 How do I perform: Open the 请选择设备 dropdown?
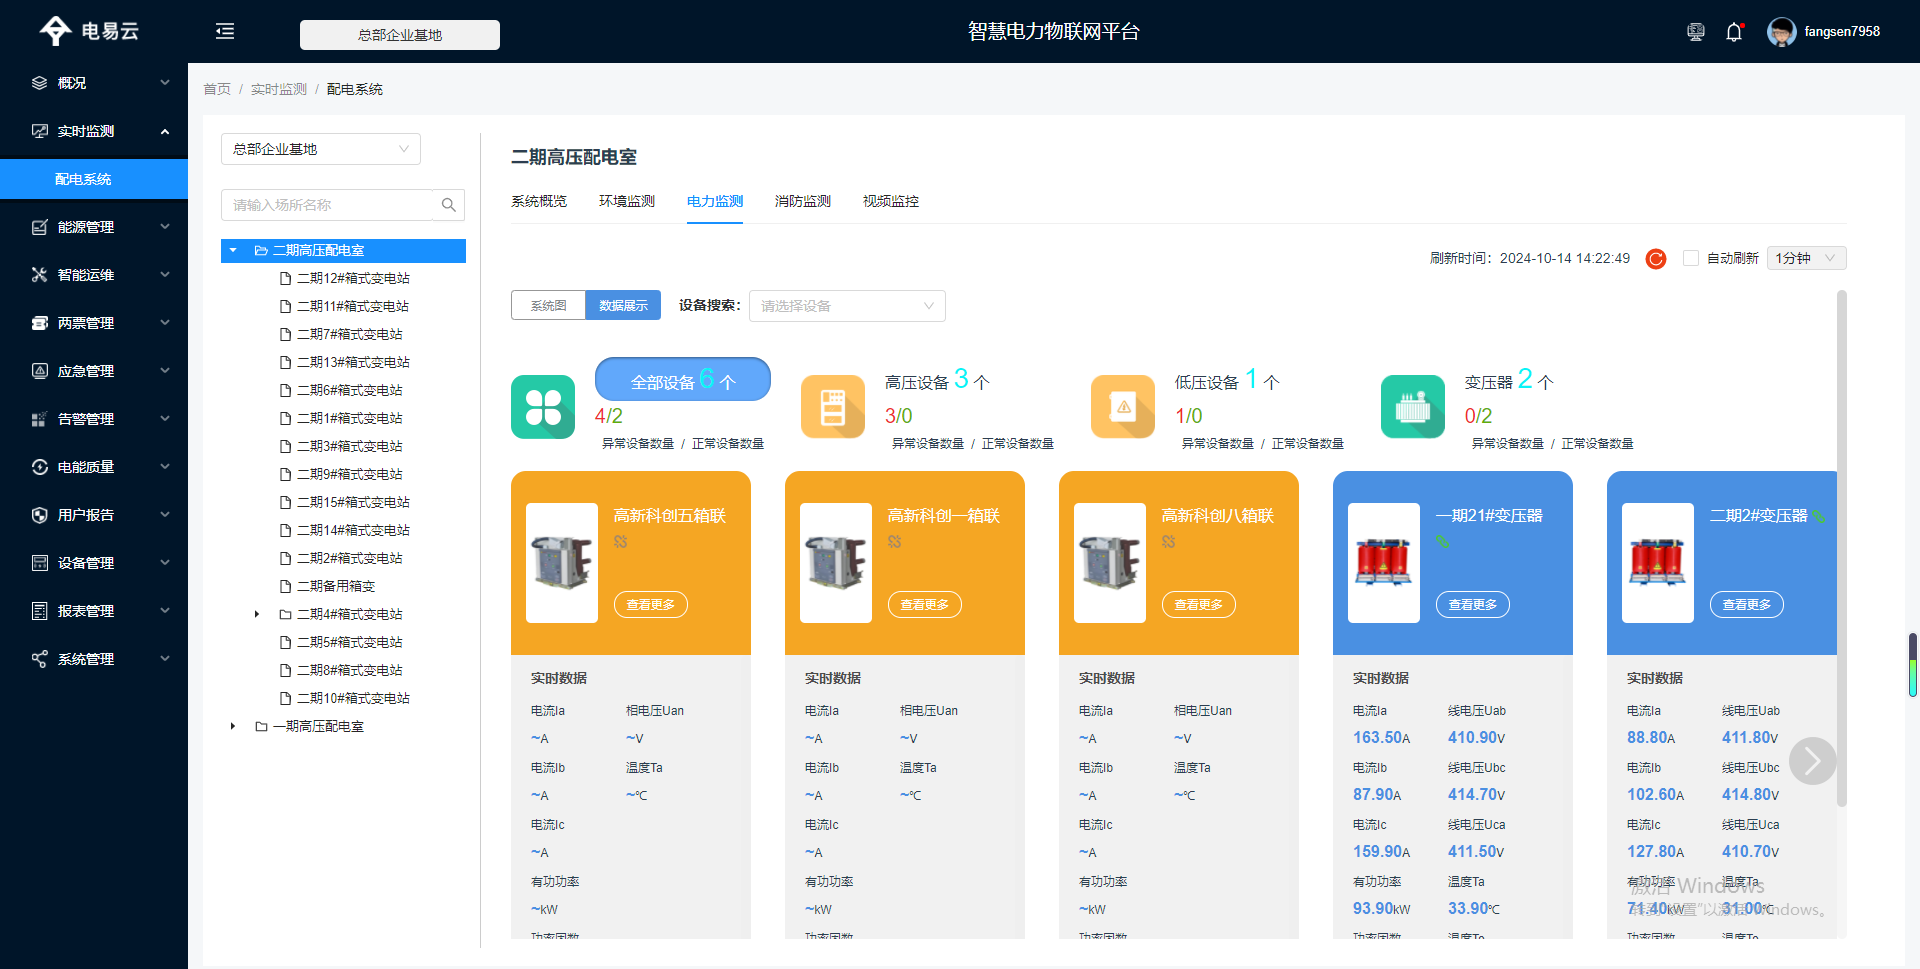[847, 306]
